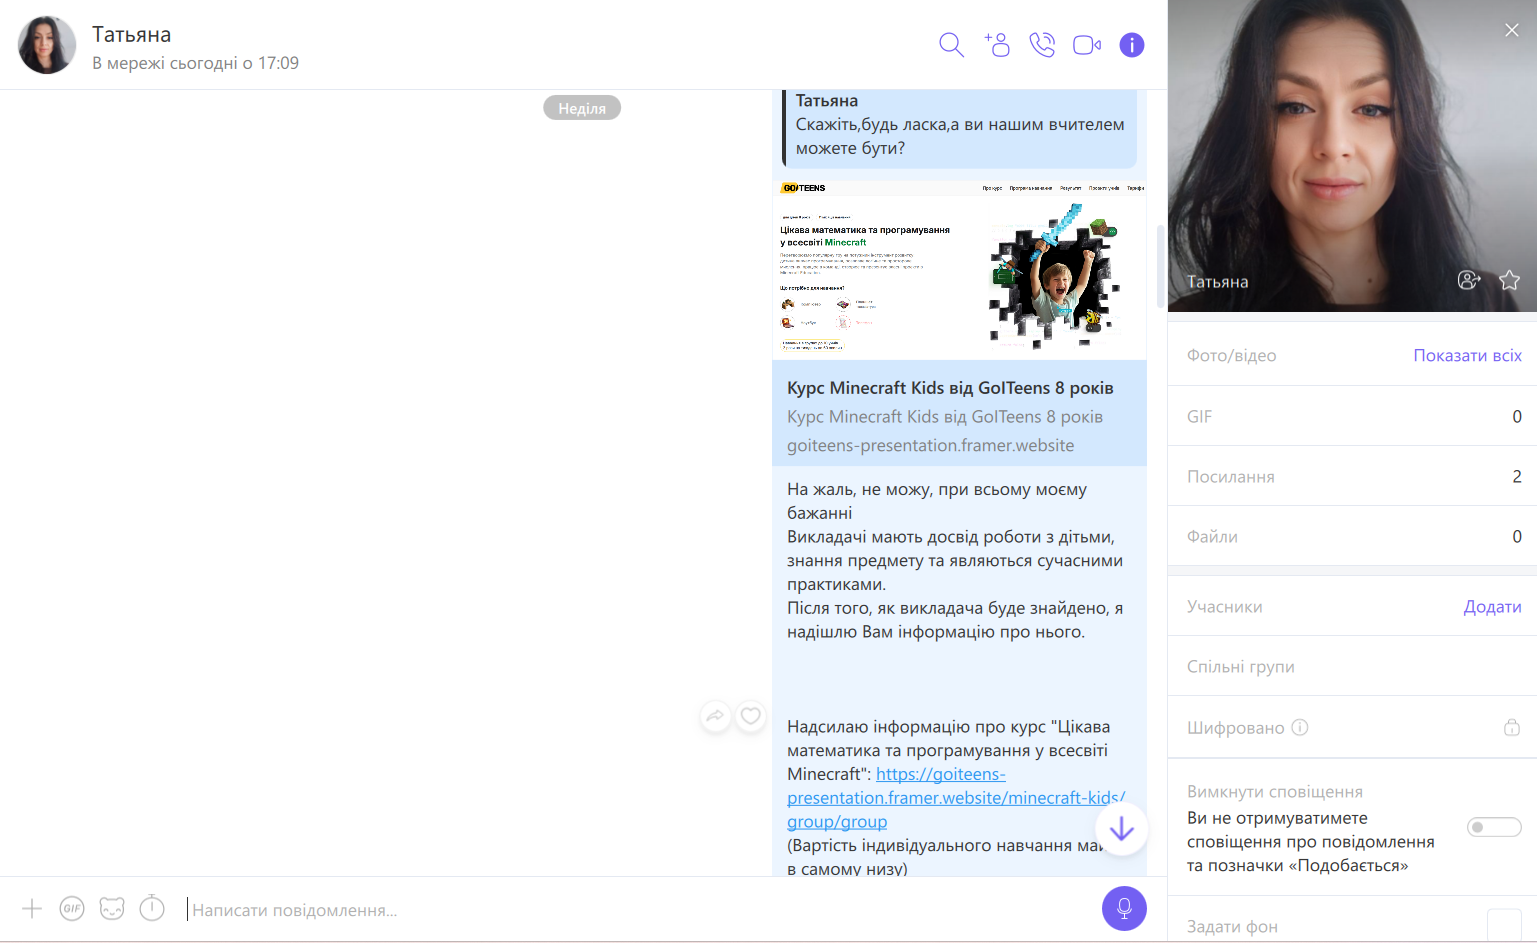
Task: Click Додати to add participants
Action: point(1492,606)
